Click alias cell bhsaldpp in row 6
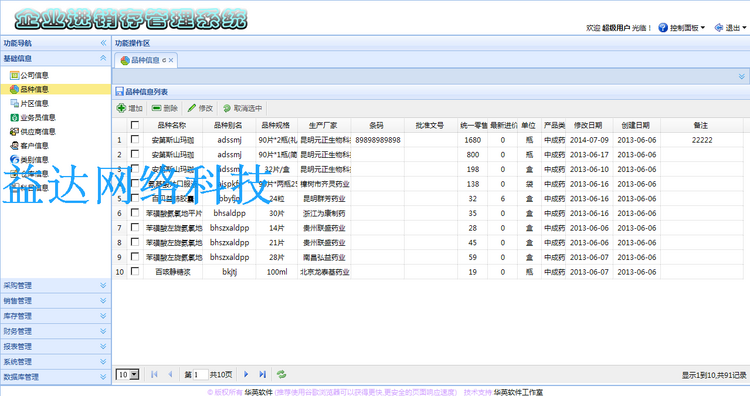Image resolution: width=750 pixels, height=396 pixels. pyautogui.click(x=230, y=213)
